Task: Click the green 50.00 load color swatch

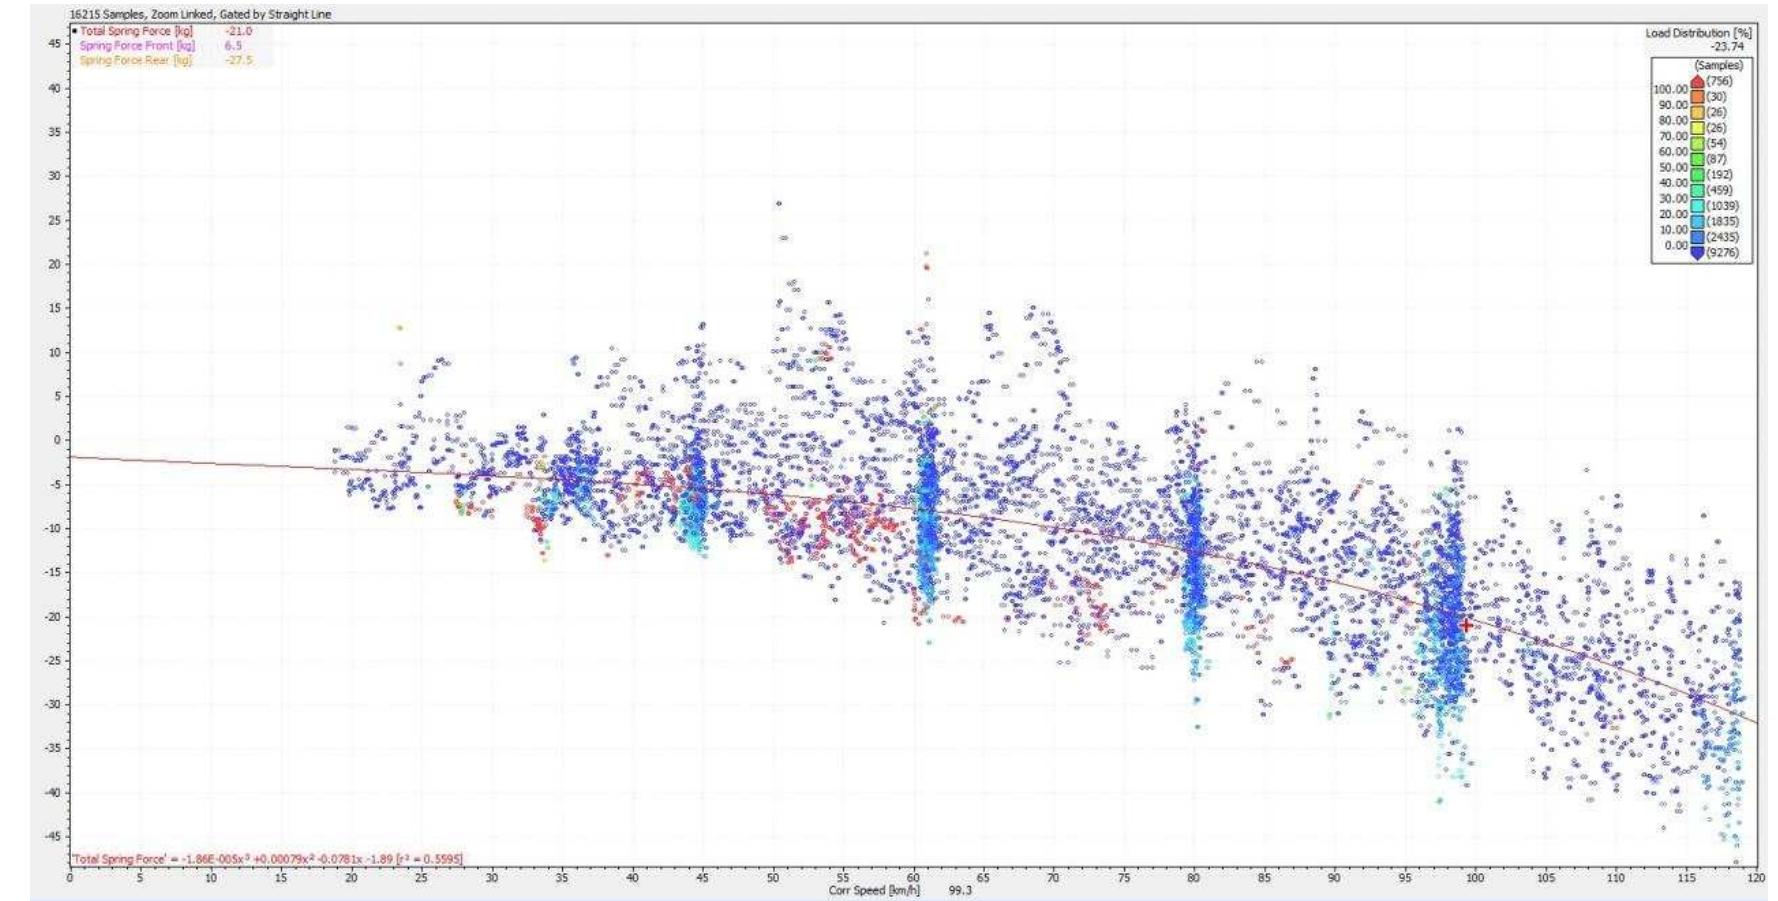Action: (x=1696, y=159)
